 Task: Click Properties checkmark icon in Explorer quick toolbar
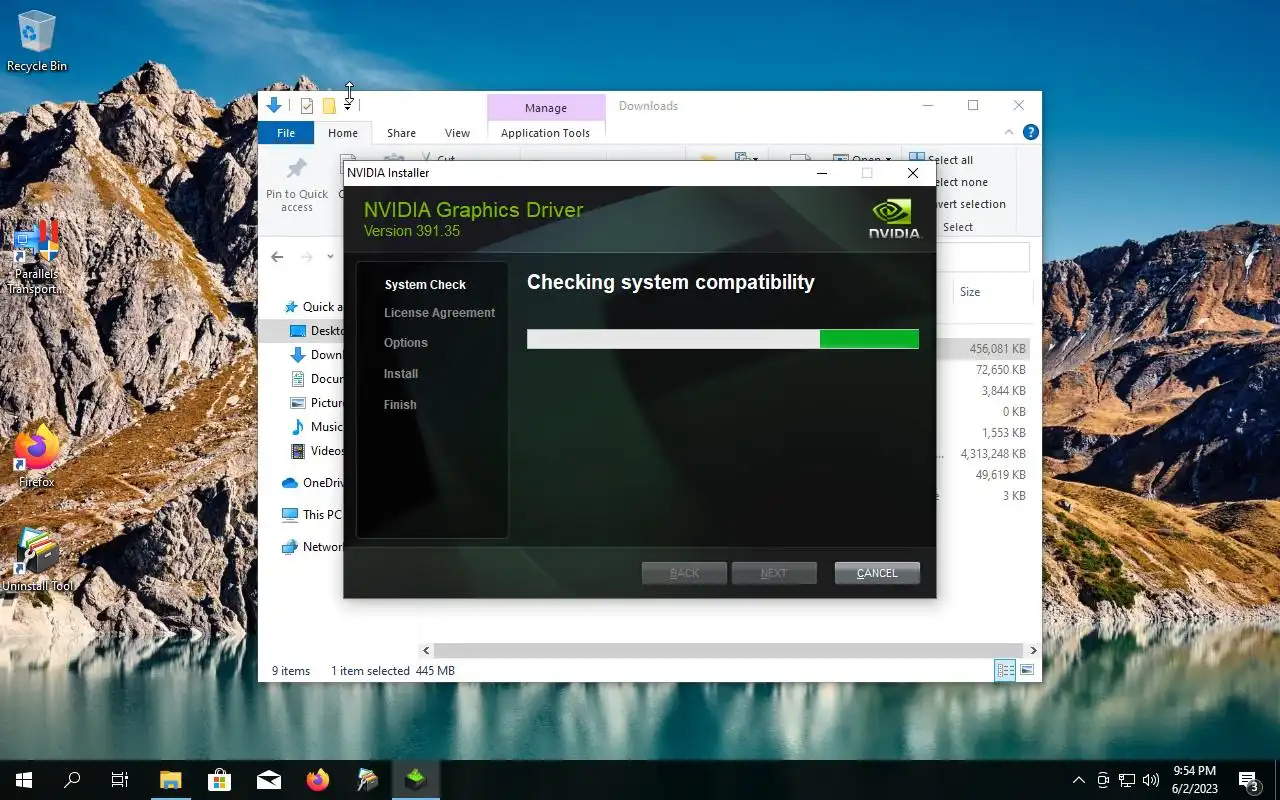point(307,106)
